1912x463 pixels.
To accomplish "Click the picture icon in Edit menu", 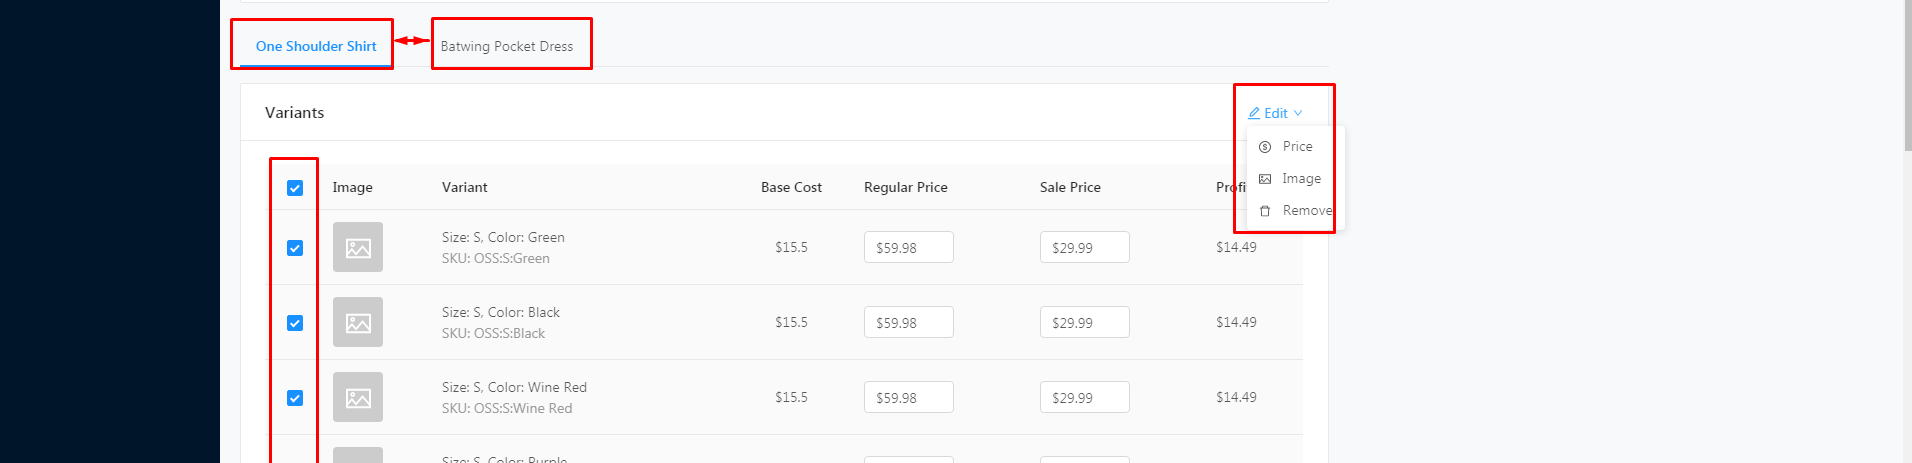I will point(1265,179).
